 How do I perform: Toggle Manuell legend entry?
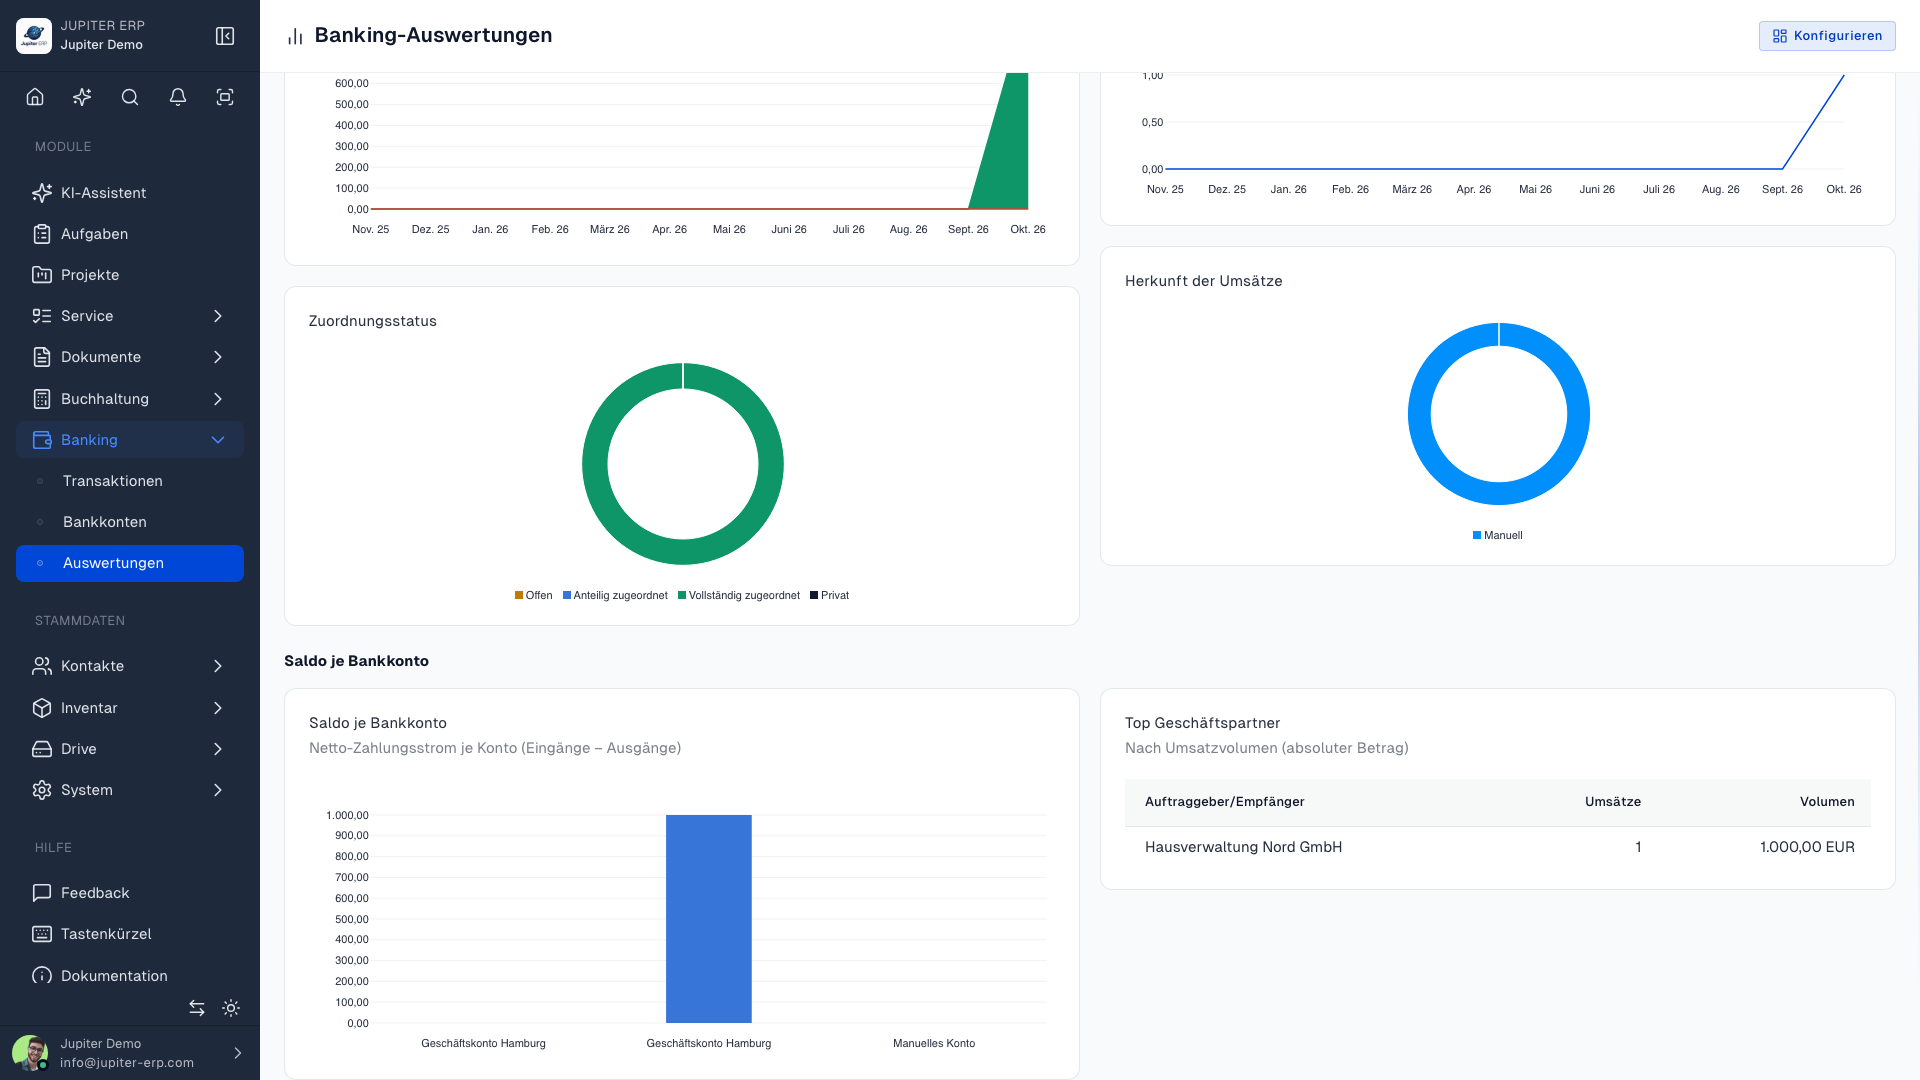point(1497,535)
